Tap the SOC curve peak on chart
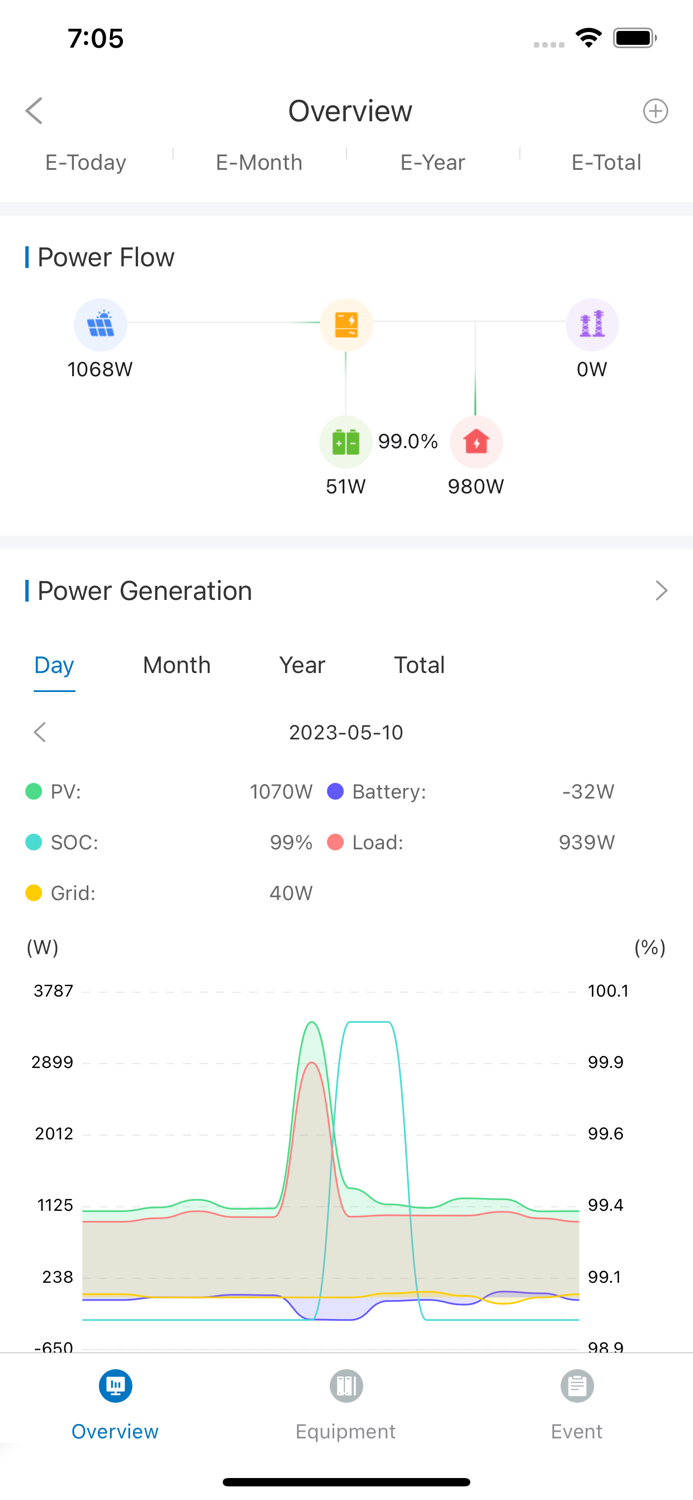Screen dimensions: 693x1500 point(368,1022)
